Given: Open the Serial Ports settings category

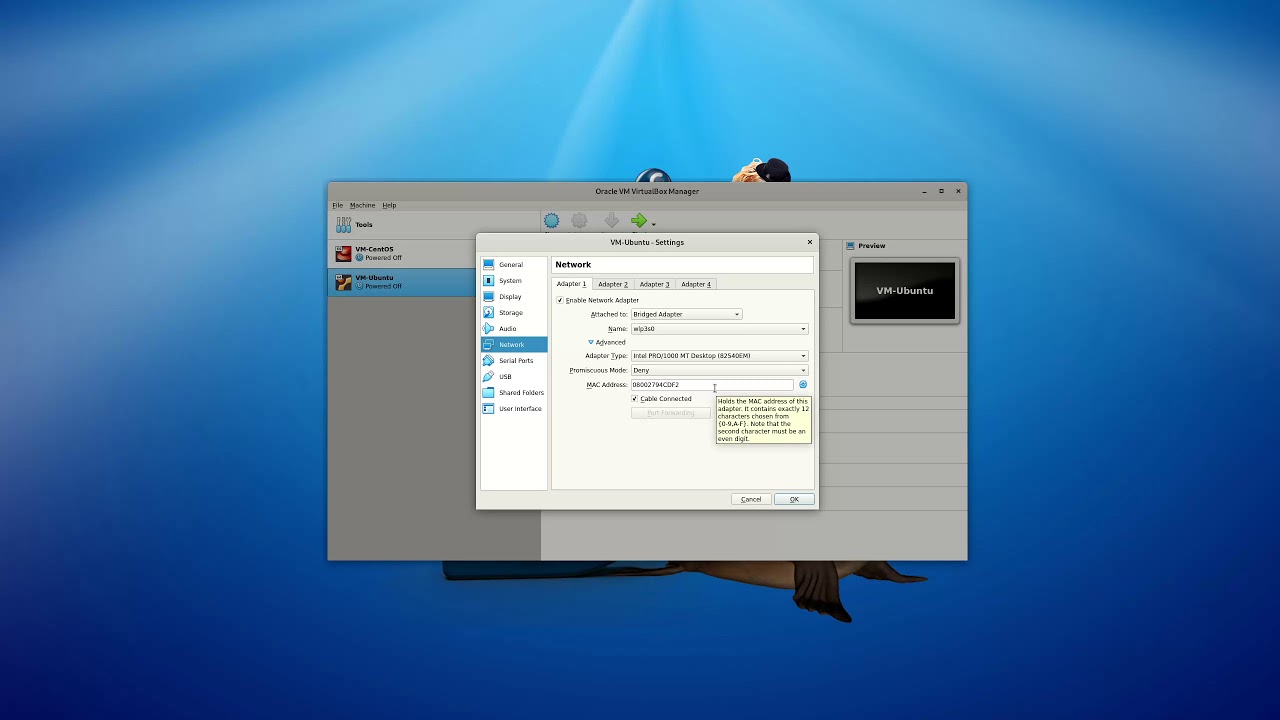Looking at the screenshot, I should tap(513, 361).
